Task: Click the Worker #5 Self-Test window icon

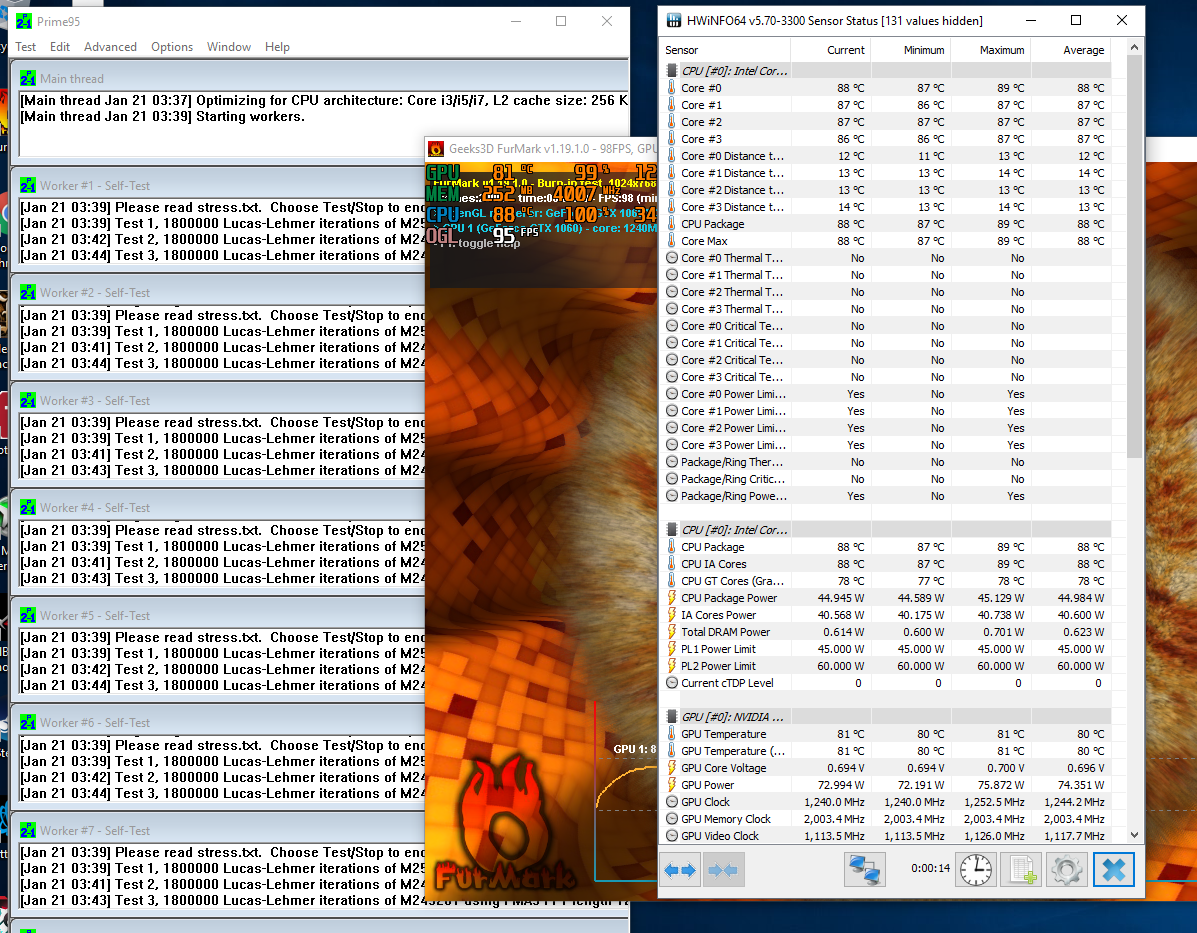Action: [x=28, y=615]
